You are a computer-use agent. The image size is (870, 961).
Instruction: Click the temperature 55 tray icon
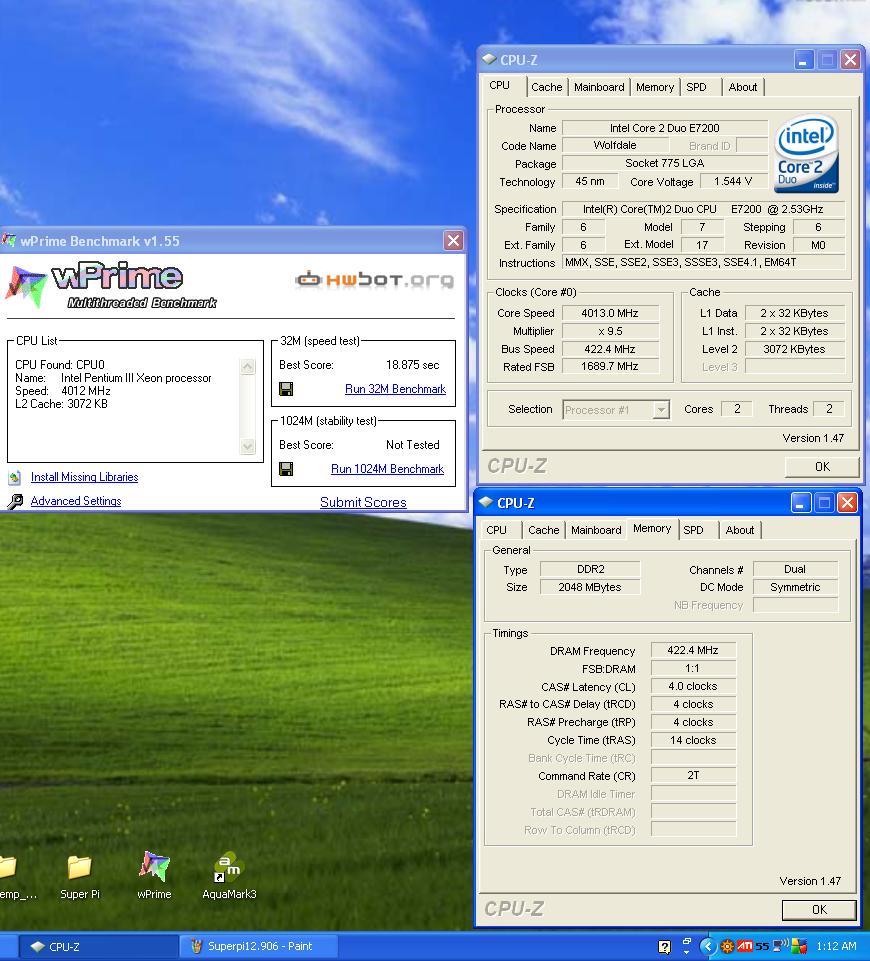click(762, 946)
